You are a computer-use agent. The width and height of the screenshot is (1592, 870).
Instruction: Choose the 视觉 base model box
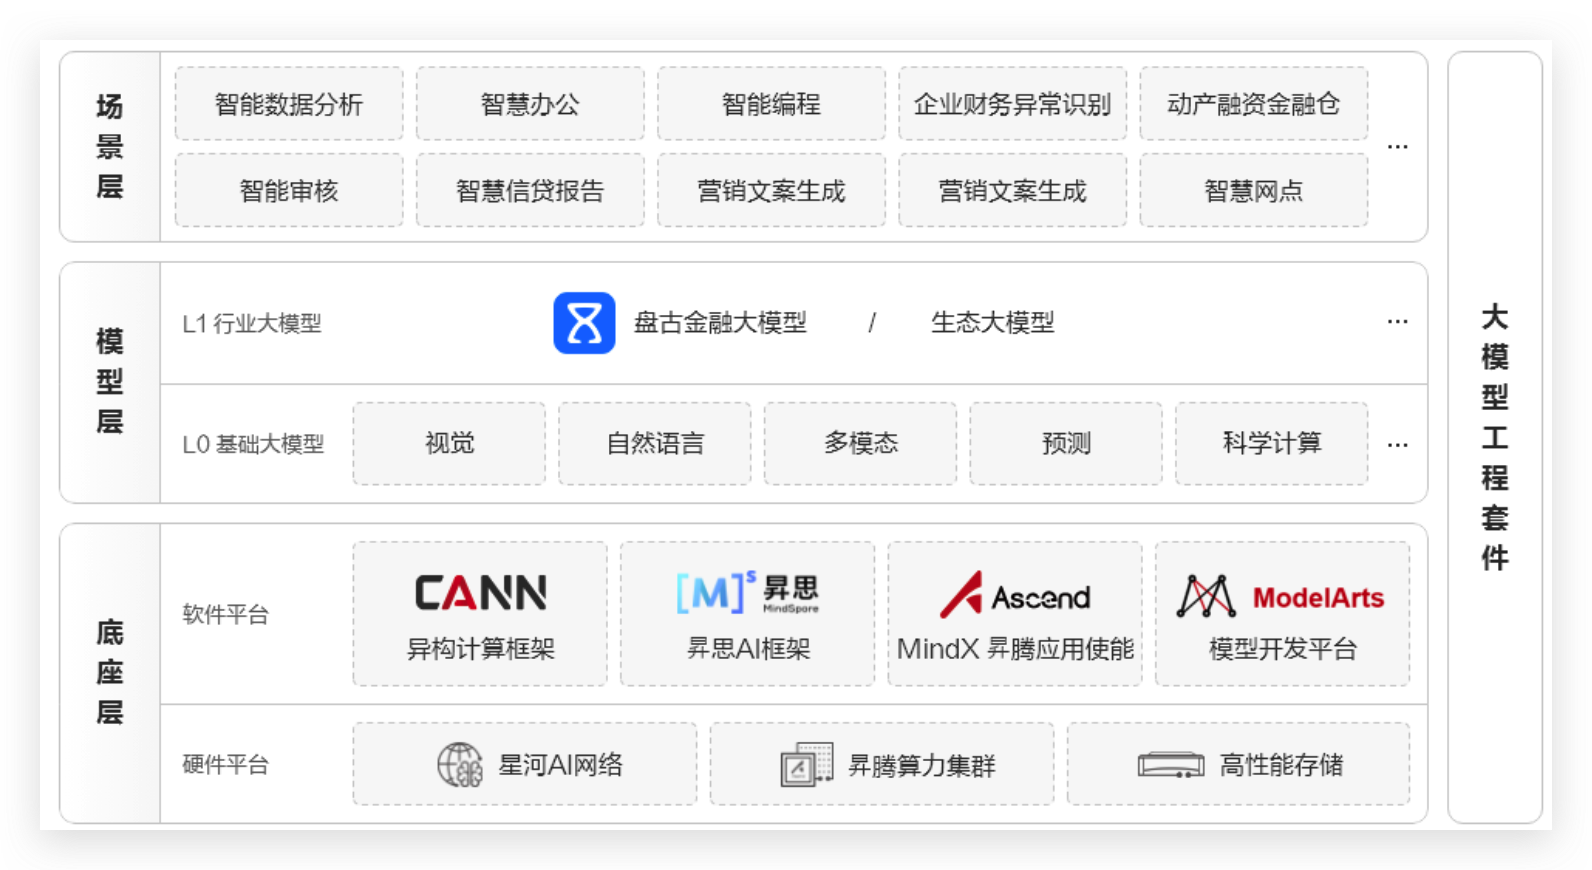pos(449,443)
